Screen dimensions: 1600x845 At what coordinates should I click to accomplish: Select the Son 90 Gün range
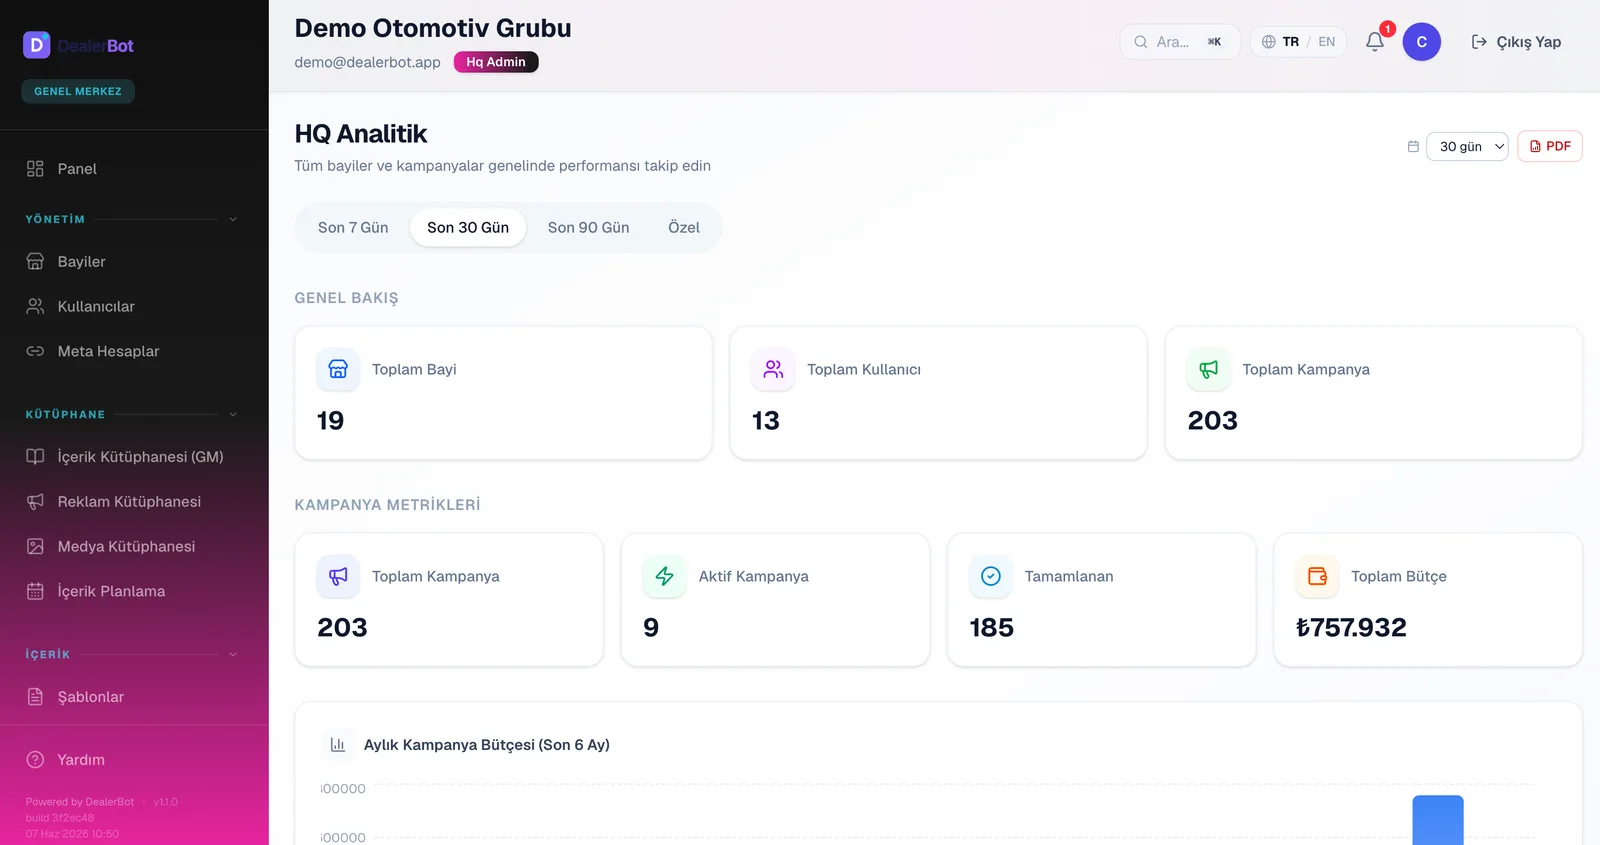tap(588, 228)
